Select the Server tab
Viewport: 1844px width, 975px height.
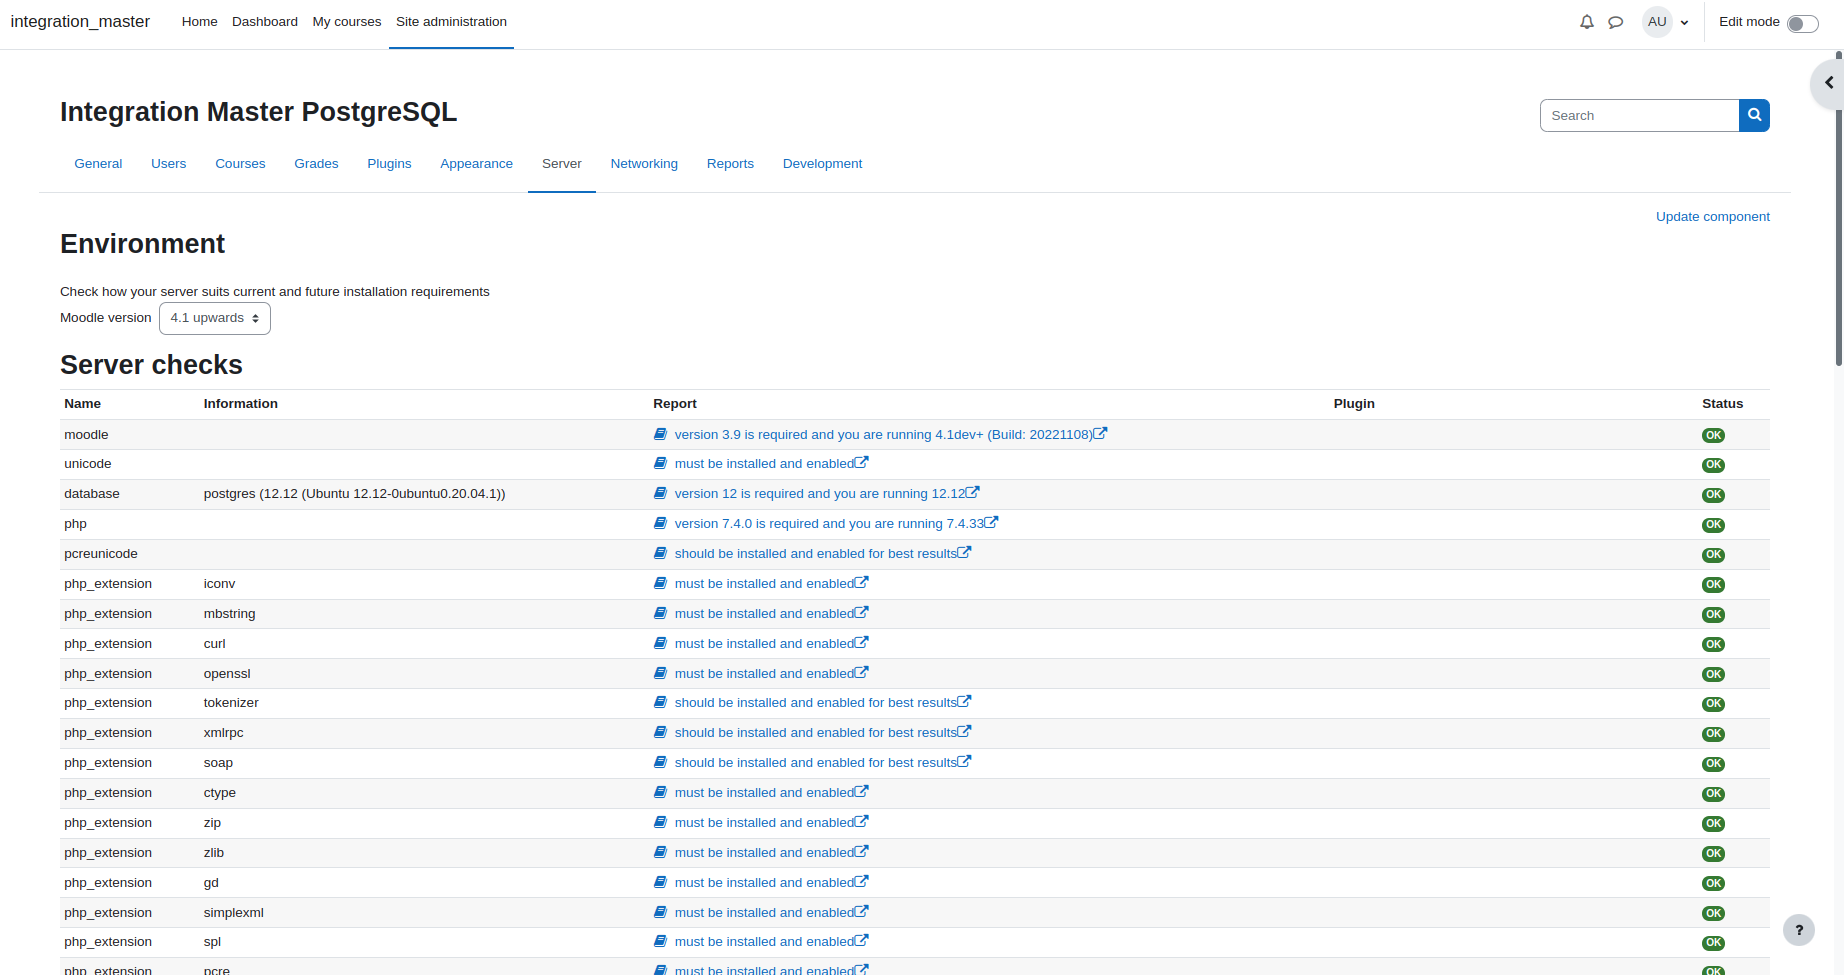pyautogui.click(x=562, y=164)
